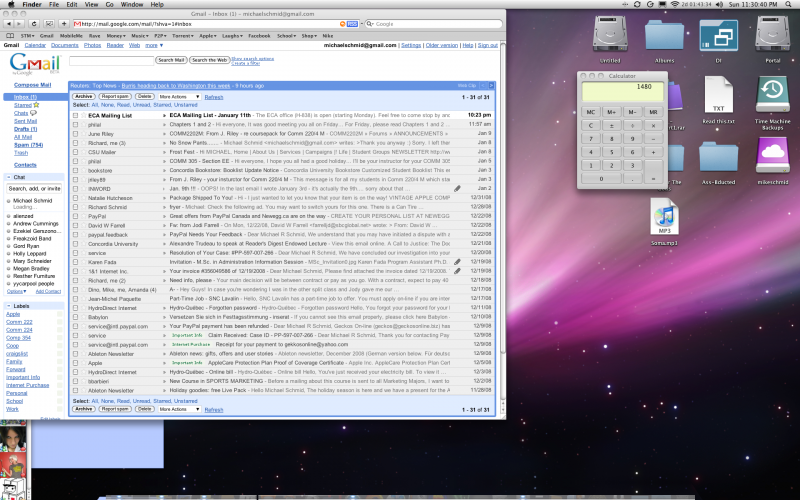The height and width of the screenshot is (500, 800).
Task: Tick the bookstore email checkbox
Action: [76, 170]
